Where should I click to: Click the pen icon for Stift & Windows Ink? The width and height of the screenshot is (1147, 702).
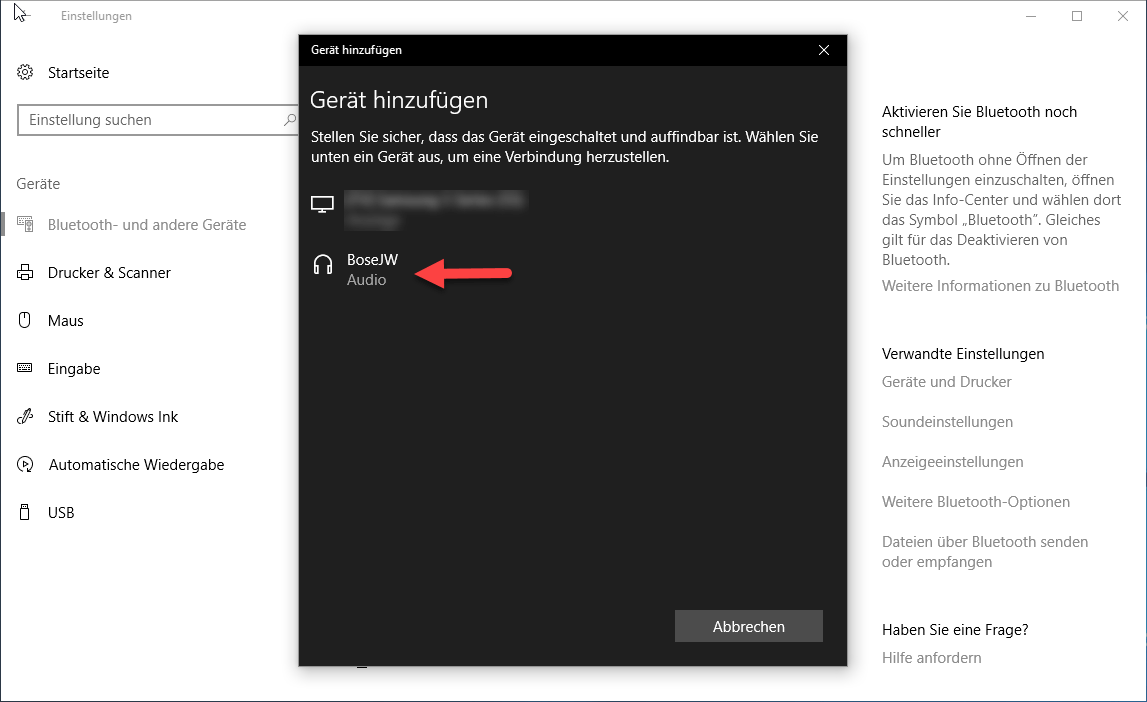[26, 417]
